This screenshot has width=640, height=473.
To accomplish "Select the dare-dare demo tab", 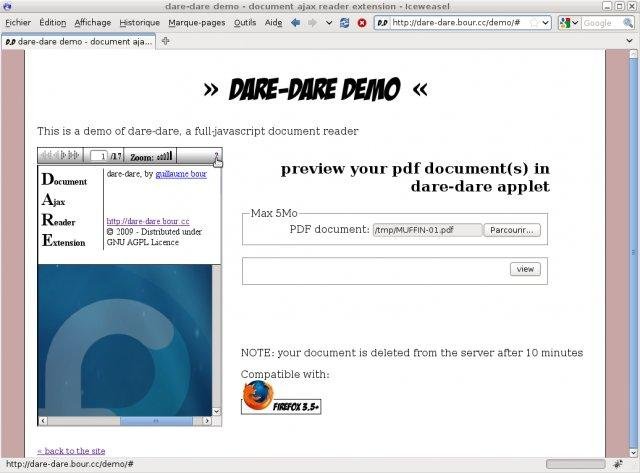I will pos(78,42).
